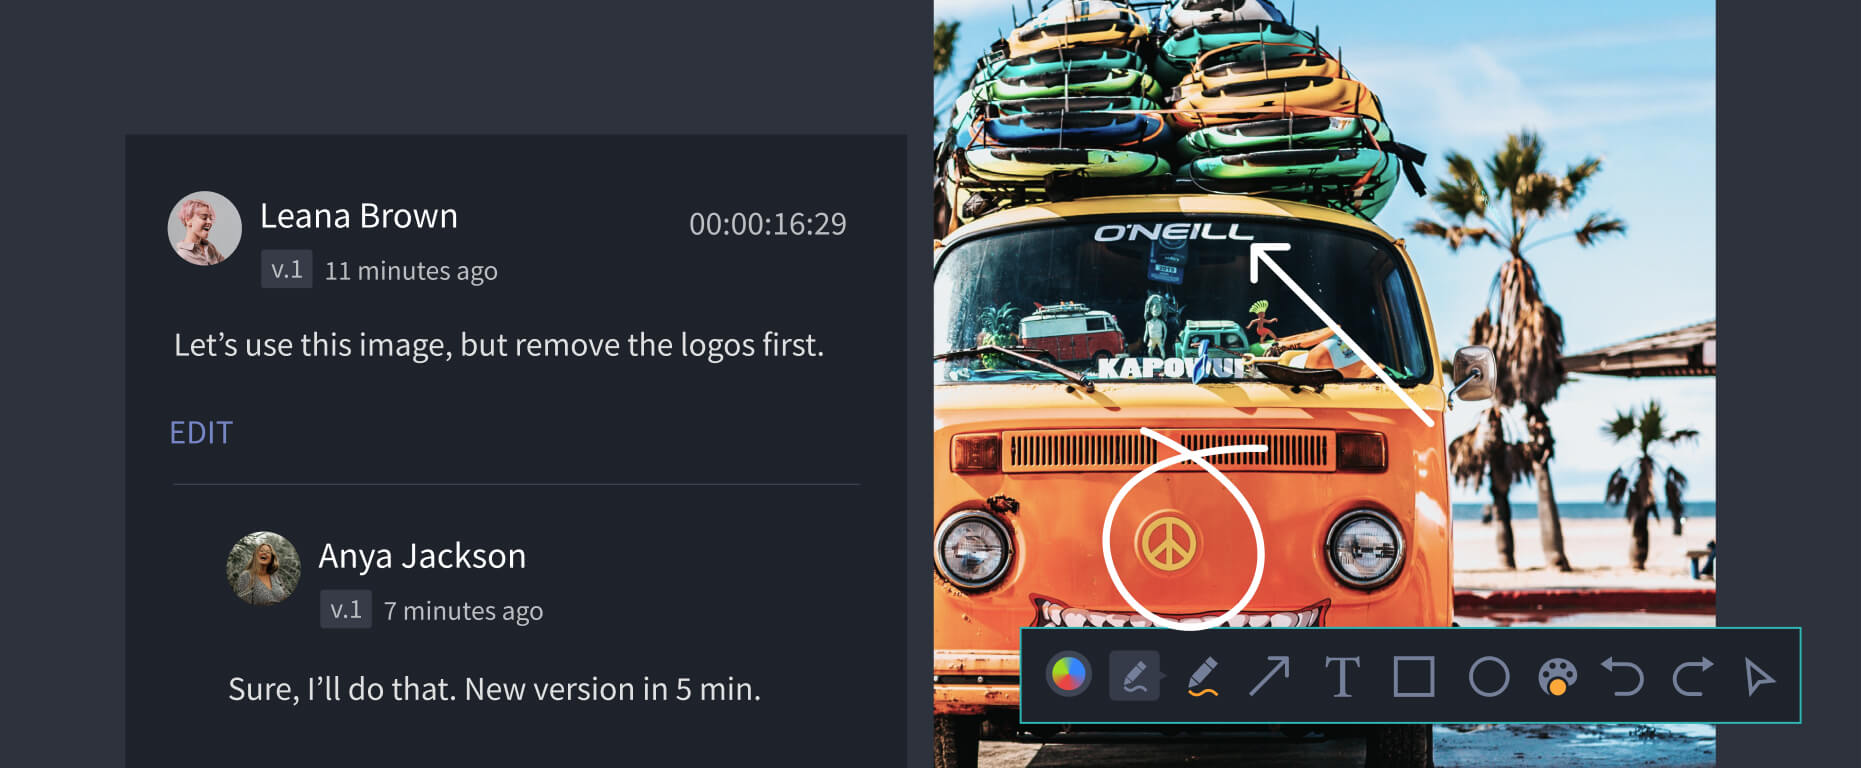Click the Anya Jackson name
Screen dimensions: 1861x768
422,556
